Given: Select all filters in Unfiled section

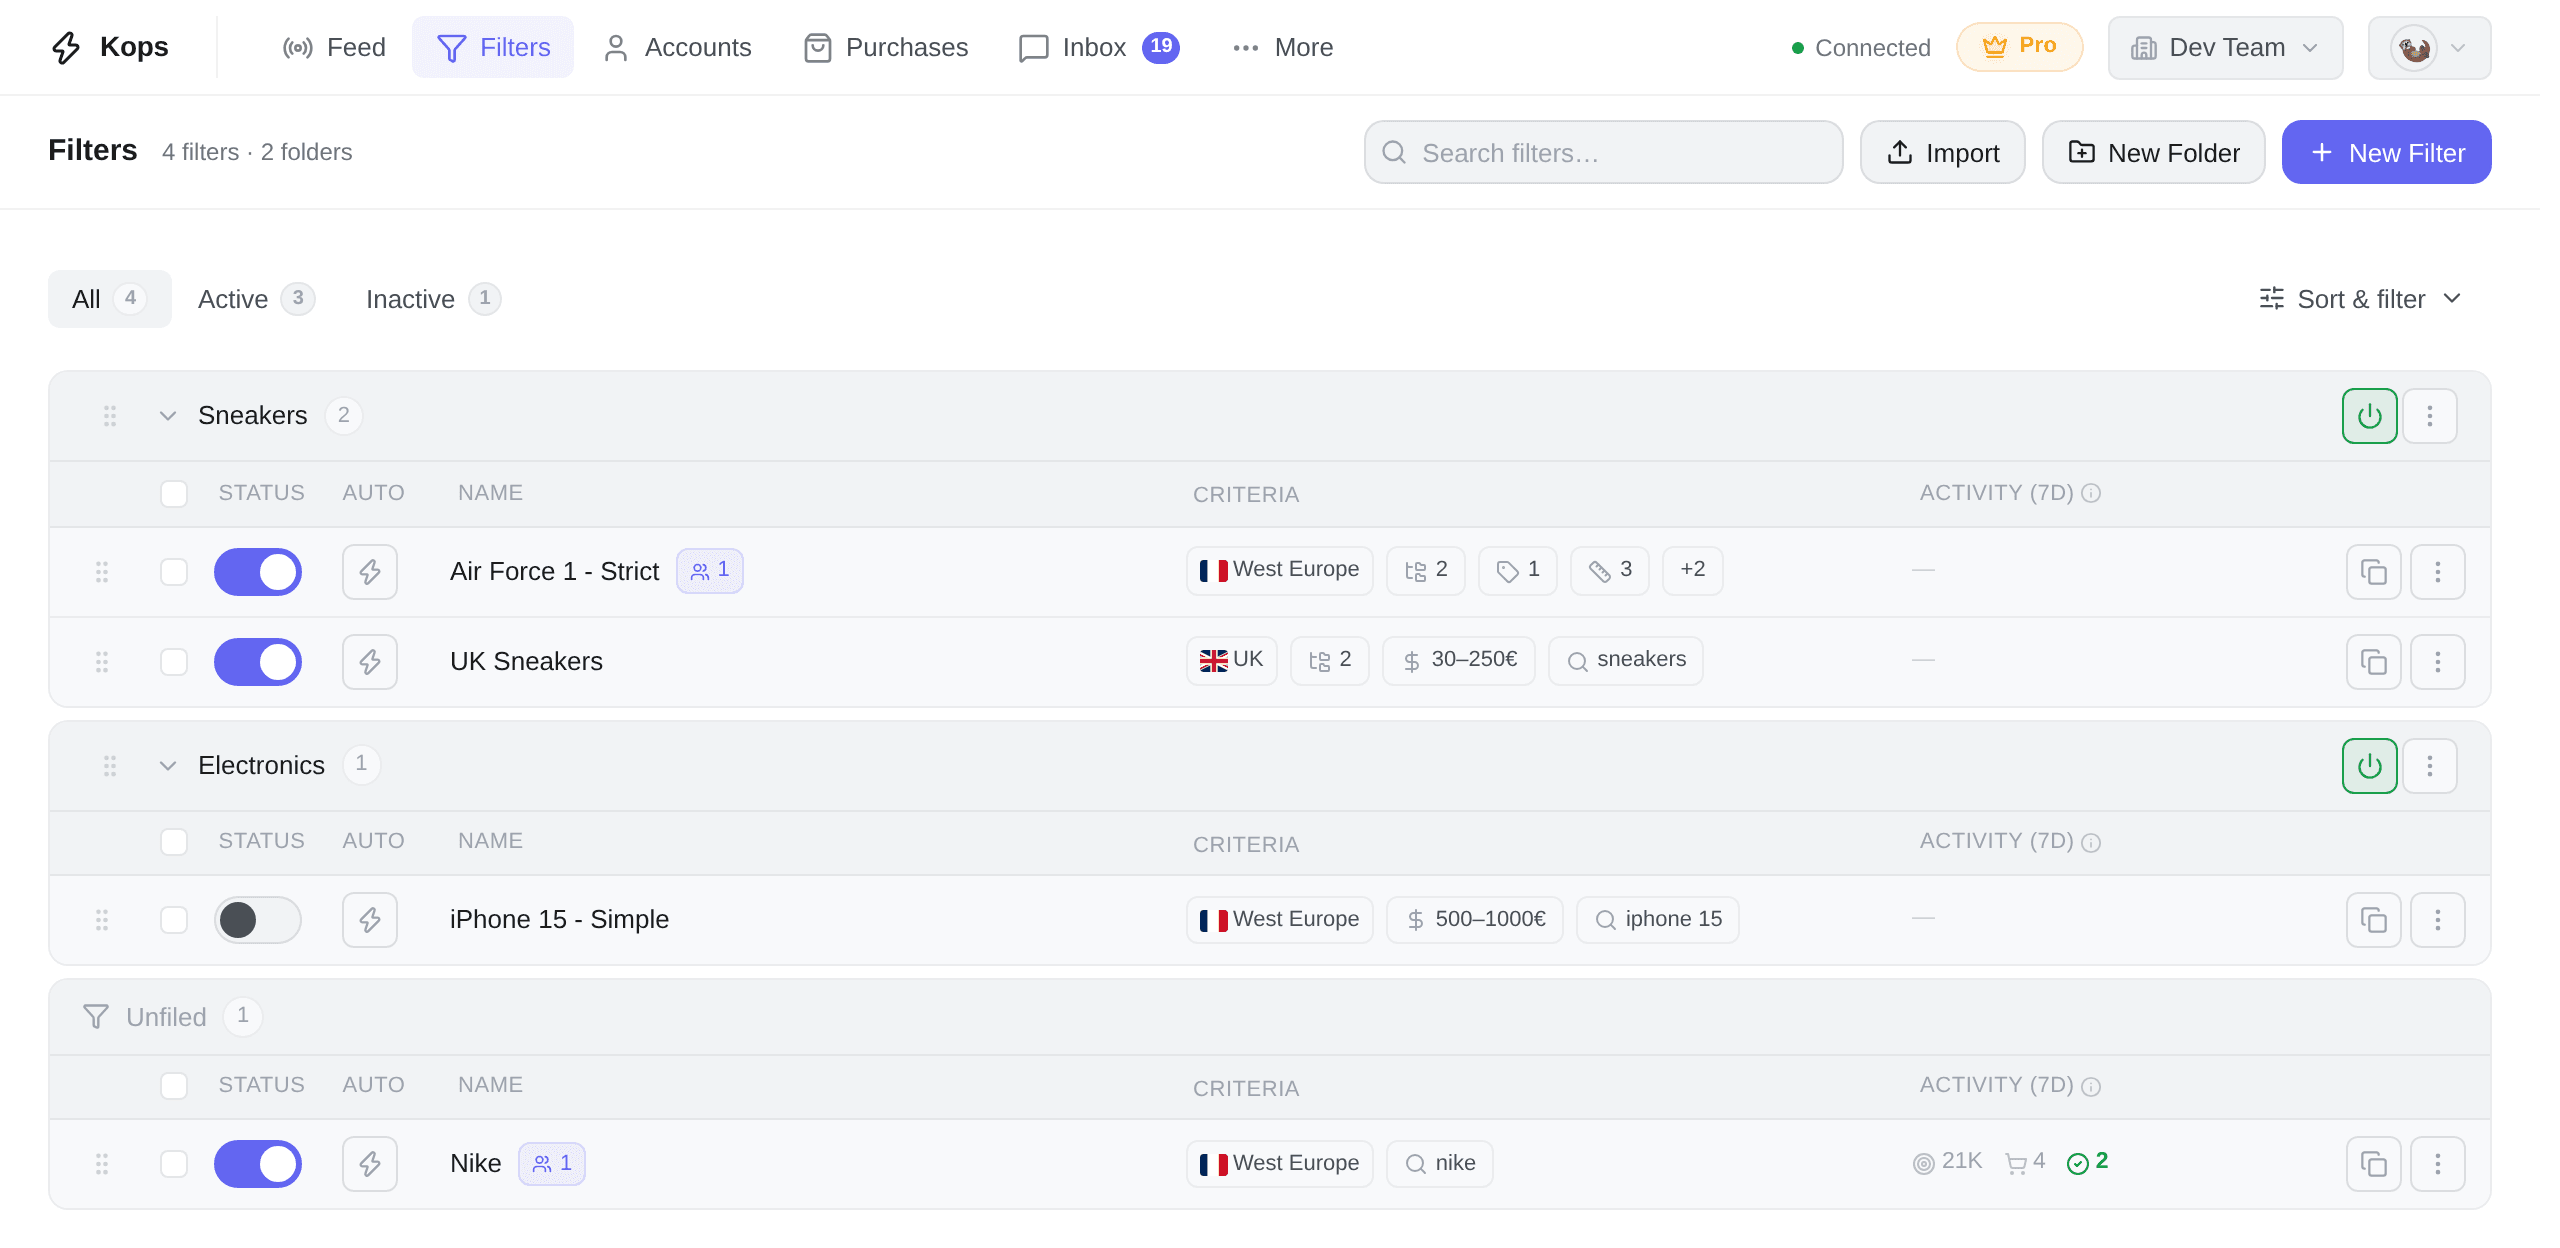Looking at the screenshot, I should coord(174,1086).
